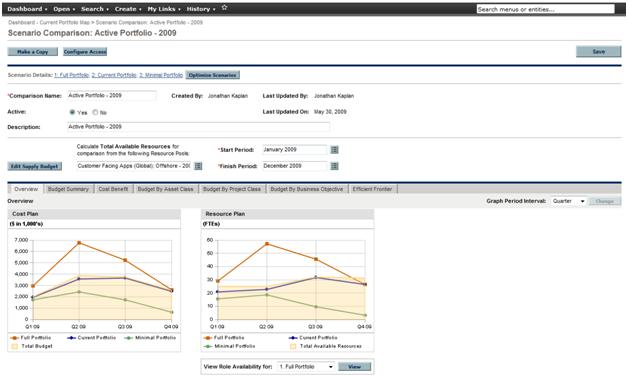Open the Open menu
This screenshot has width=628, height=377.
[x=64, y=9]
